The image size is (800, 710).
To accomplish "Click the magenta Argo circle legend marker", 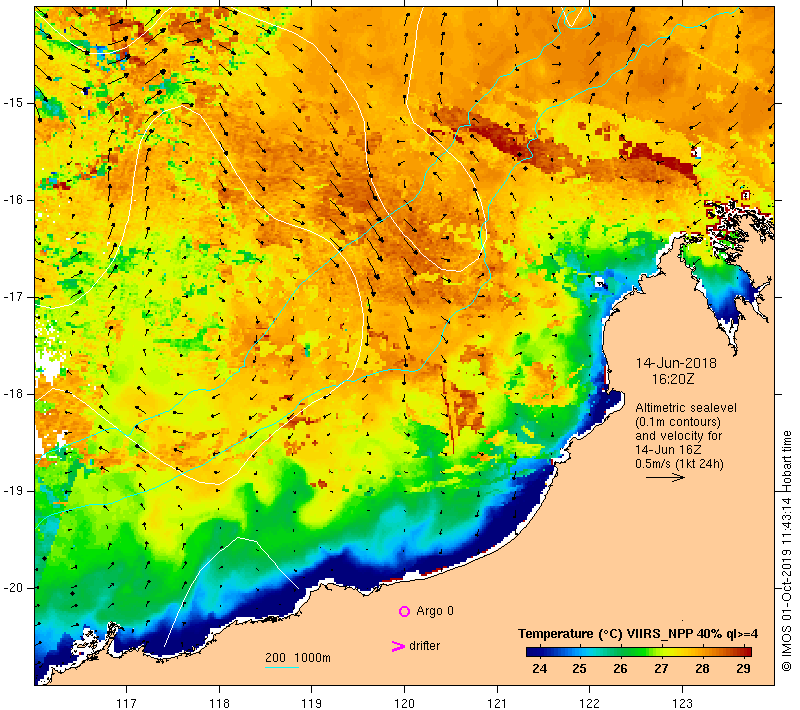I will 404,611.
